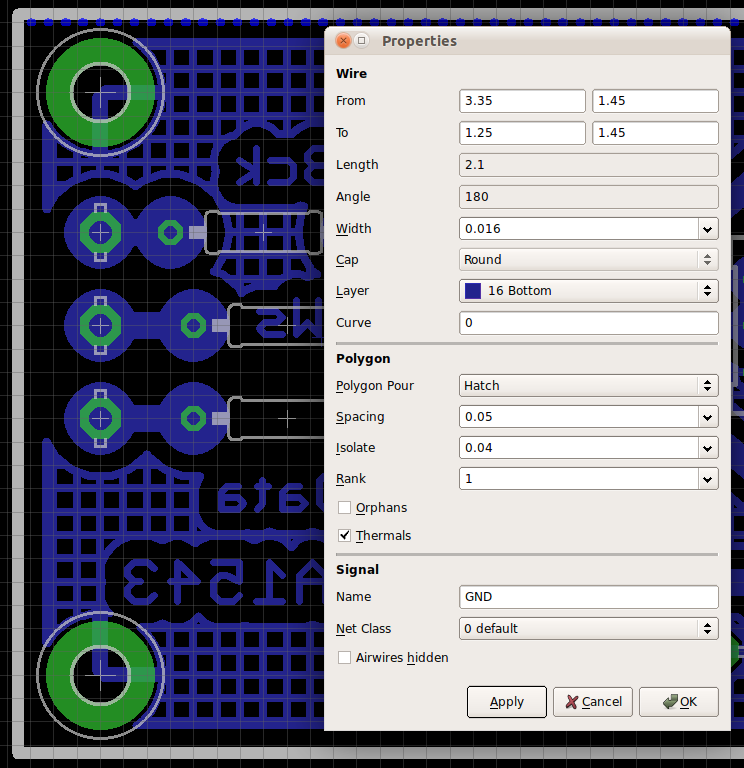
Task: Open the Rank dropdown arrow
Action: (708, 479)
